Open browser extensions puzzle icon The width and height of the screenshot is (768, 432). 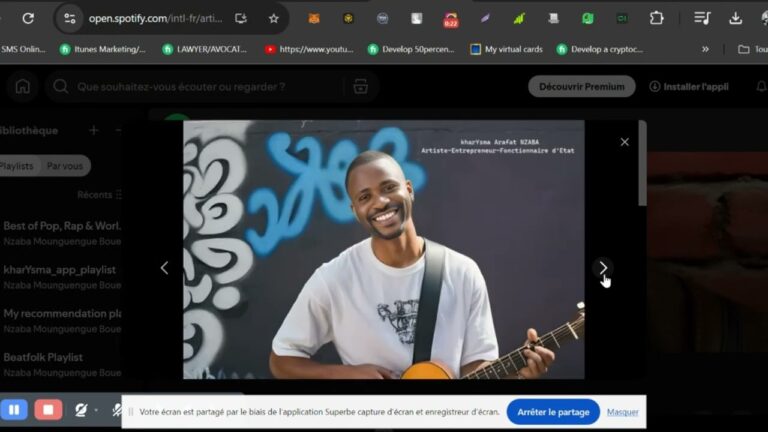(656, 19)
